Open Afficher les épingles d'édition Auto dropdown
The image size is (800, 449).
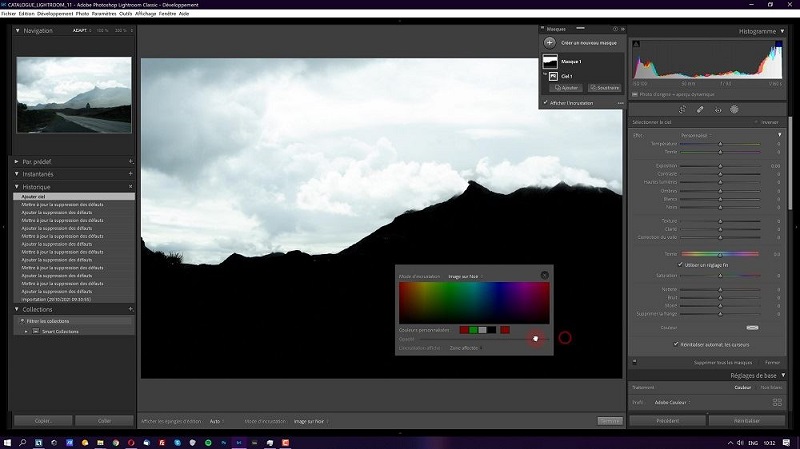216,421
